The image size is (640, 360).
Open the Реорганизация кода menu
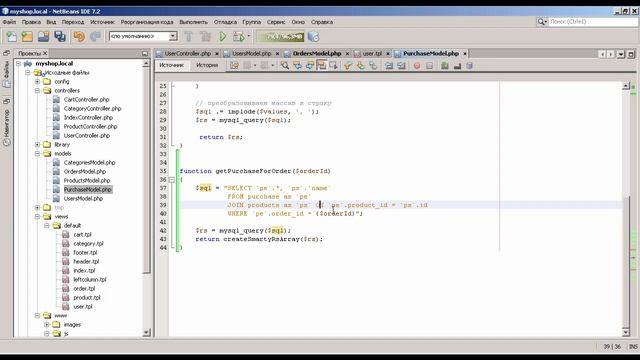(147, 22)
